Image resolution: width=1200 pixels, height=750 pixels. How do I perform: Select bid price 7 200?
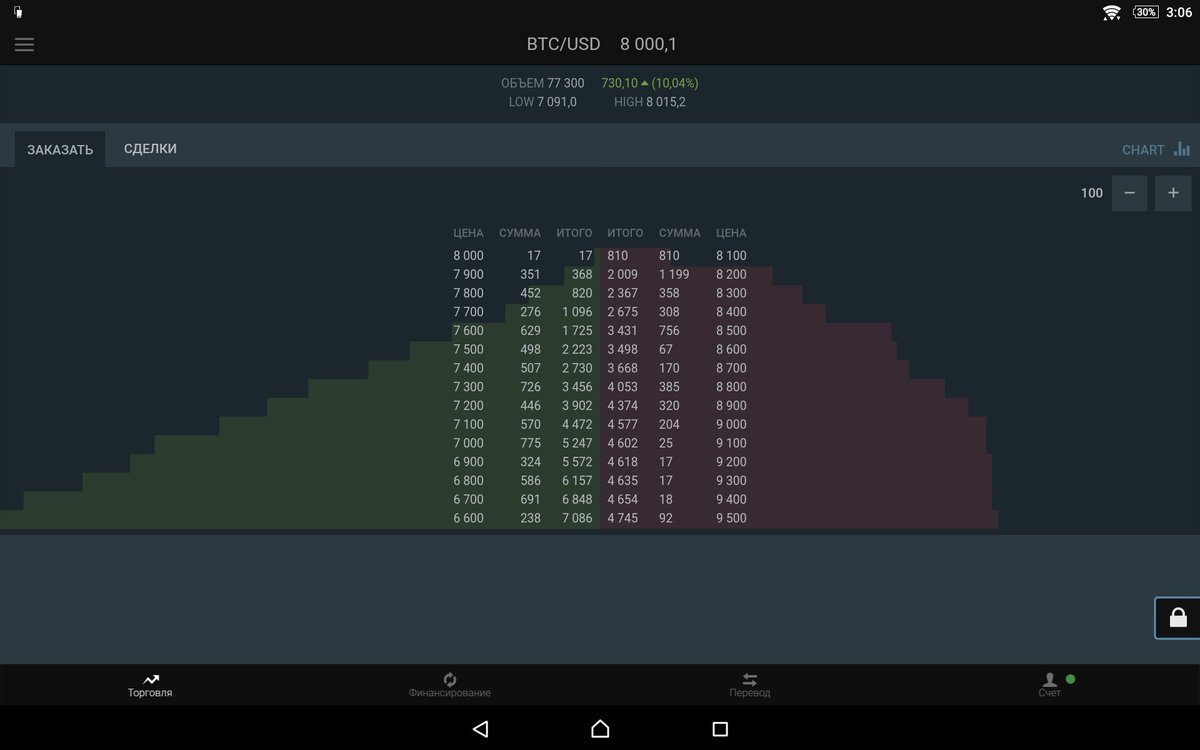click(x=468, y=406)
